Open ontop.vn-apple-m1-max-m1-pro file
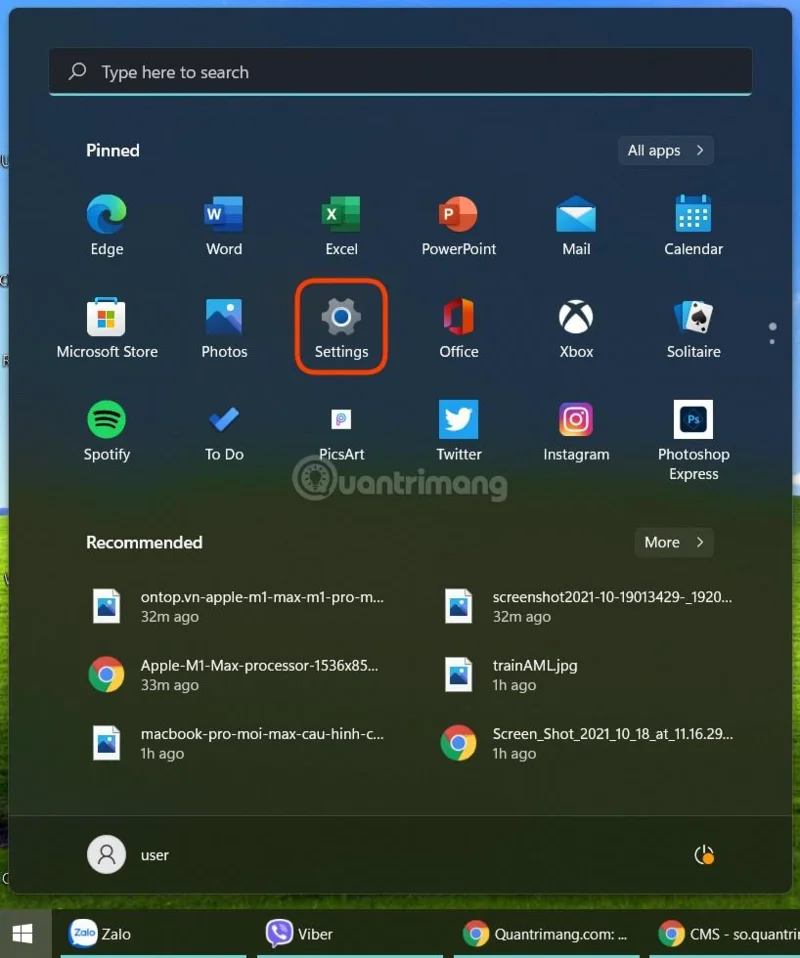Image resolution: width=800 pixels, height=958 pixels. coord(238,606)
